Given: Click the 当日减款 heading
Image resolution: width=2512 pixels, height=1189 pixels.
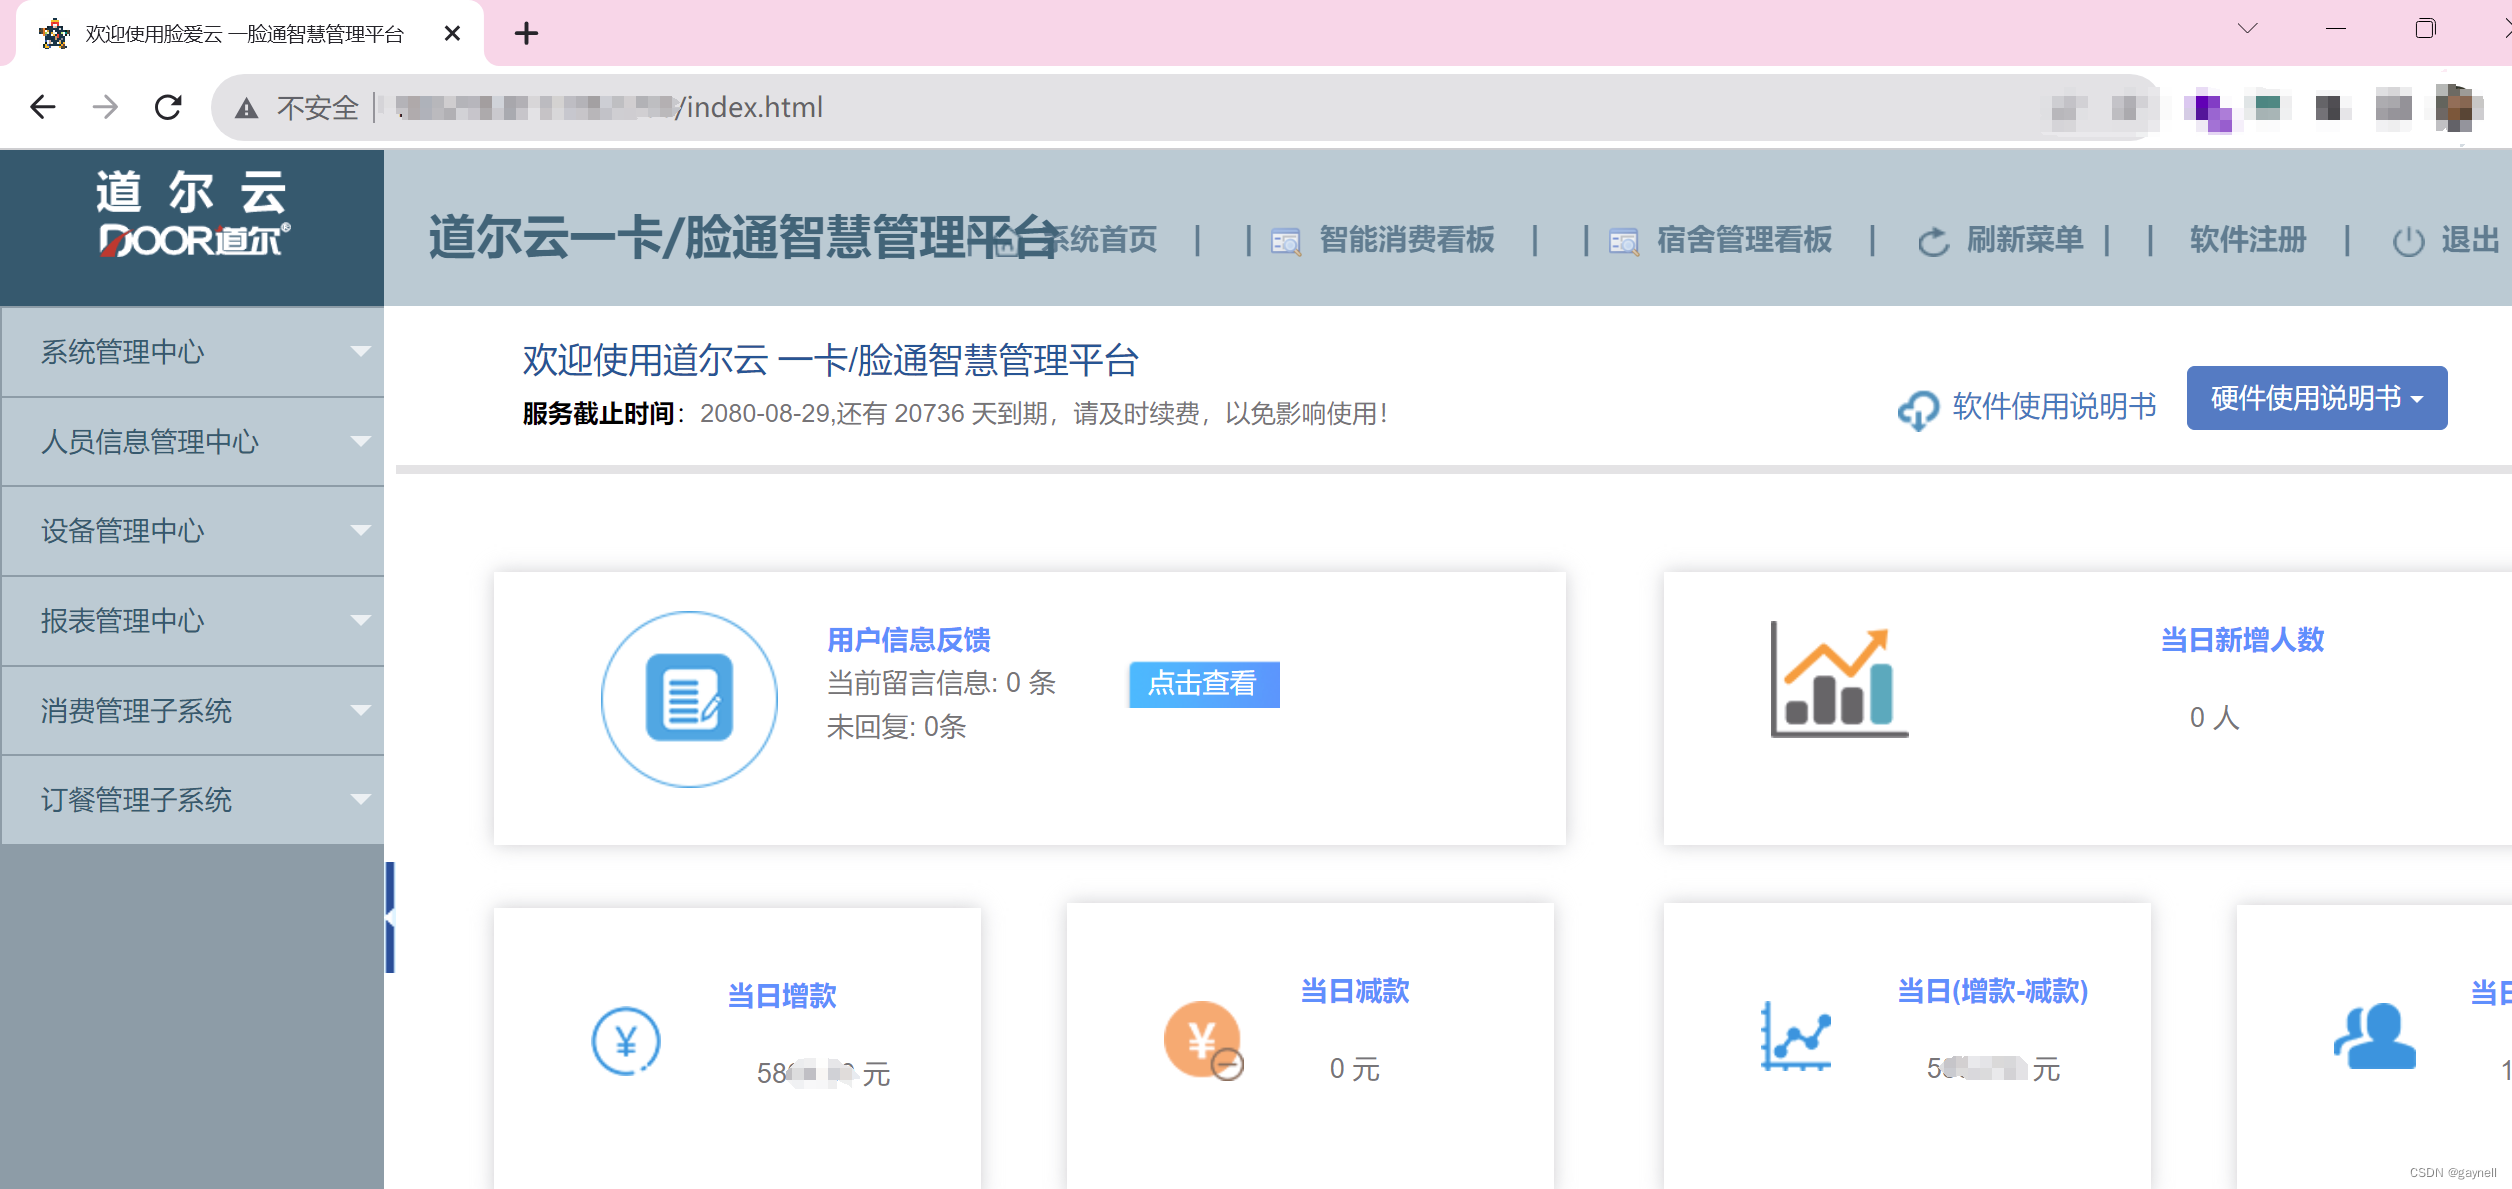Looking at the screenshot, I should click(x=1355, y=991).
